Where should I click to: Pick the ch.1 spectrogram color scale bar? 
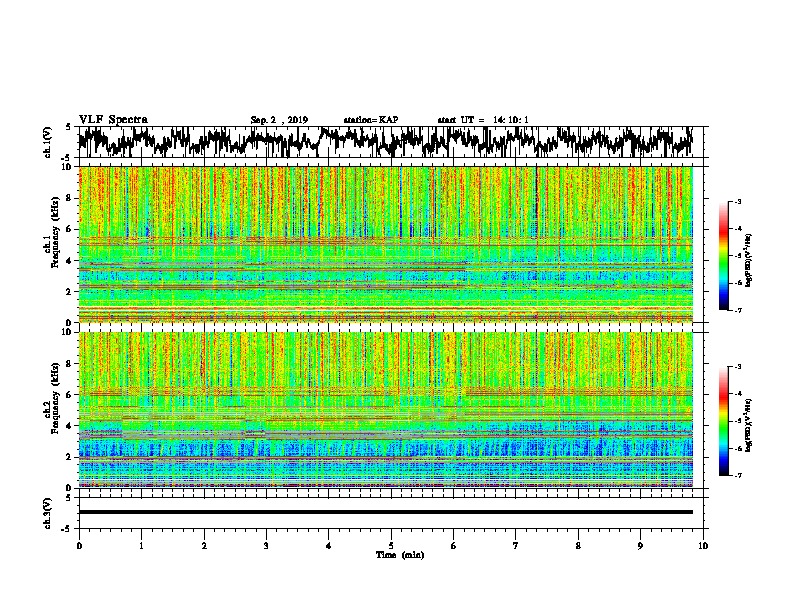tap(723, 256)
